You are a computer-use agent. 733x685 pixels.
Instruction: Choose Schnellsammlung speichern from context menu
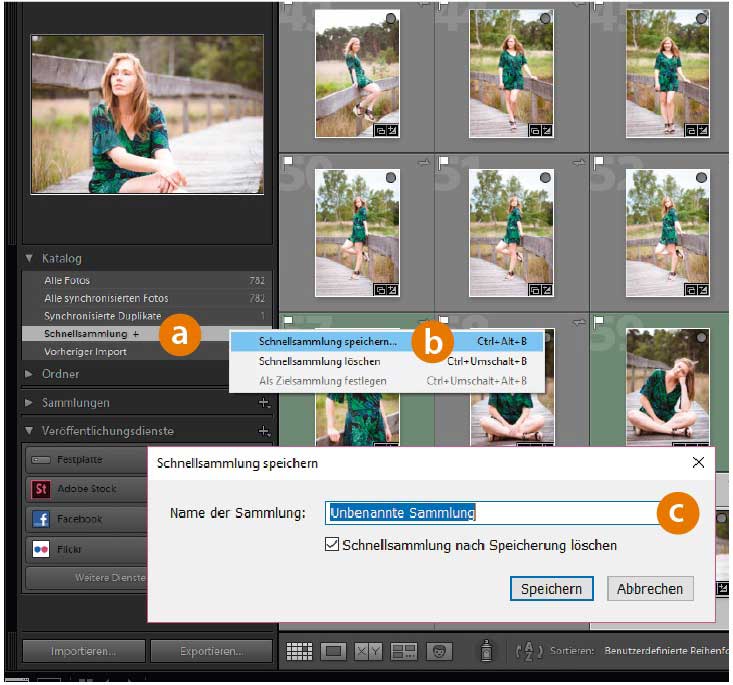[327, 341]
